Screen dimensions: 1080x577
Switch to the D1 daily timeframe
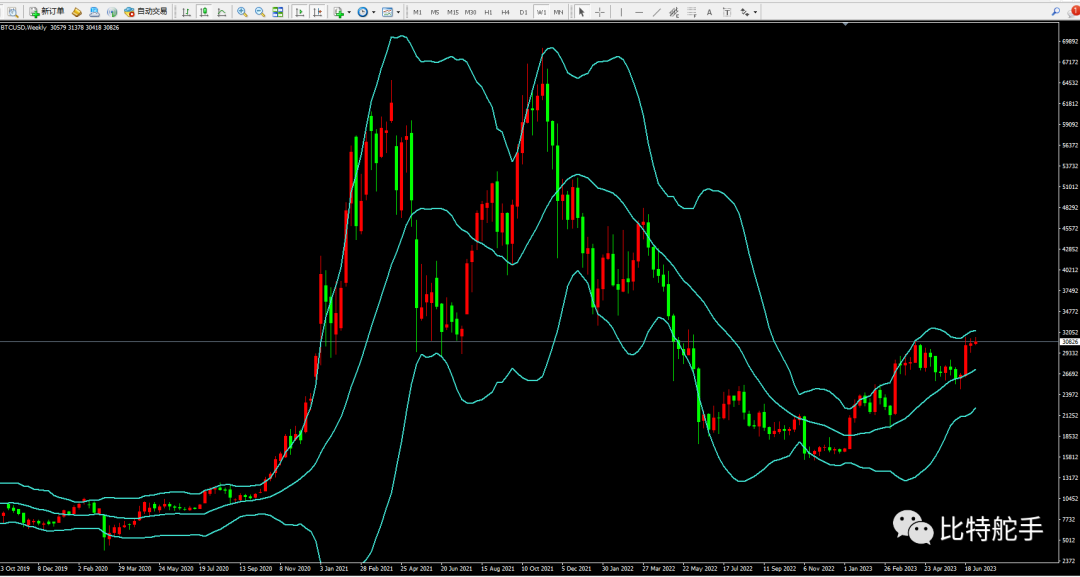(x=523, y=12)
